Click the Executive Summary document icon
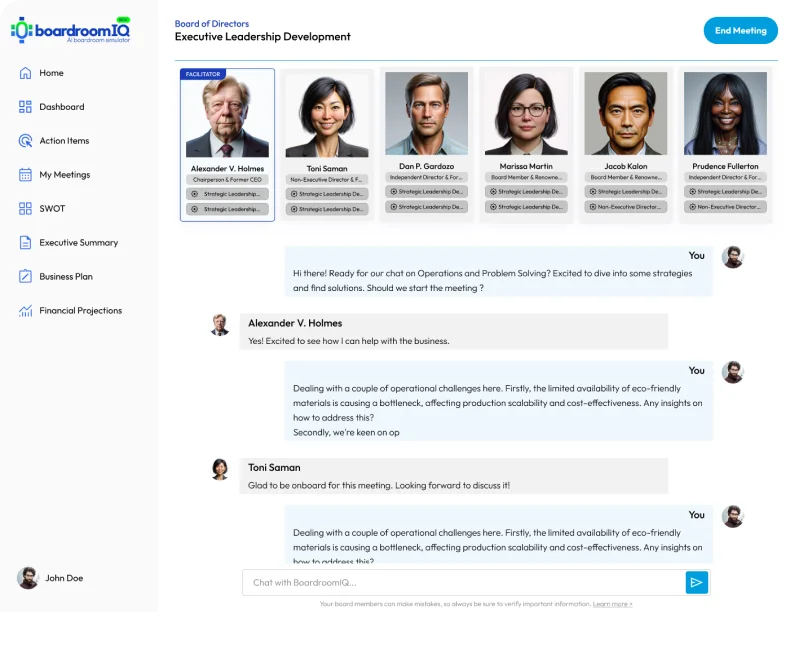This screenshot has width=812, height=645. pyautogui.click(x=25, y=242)
